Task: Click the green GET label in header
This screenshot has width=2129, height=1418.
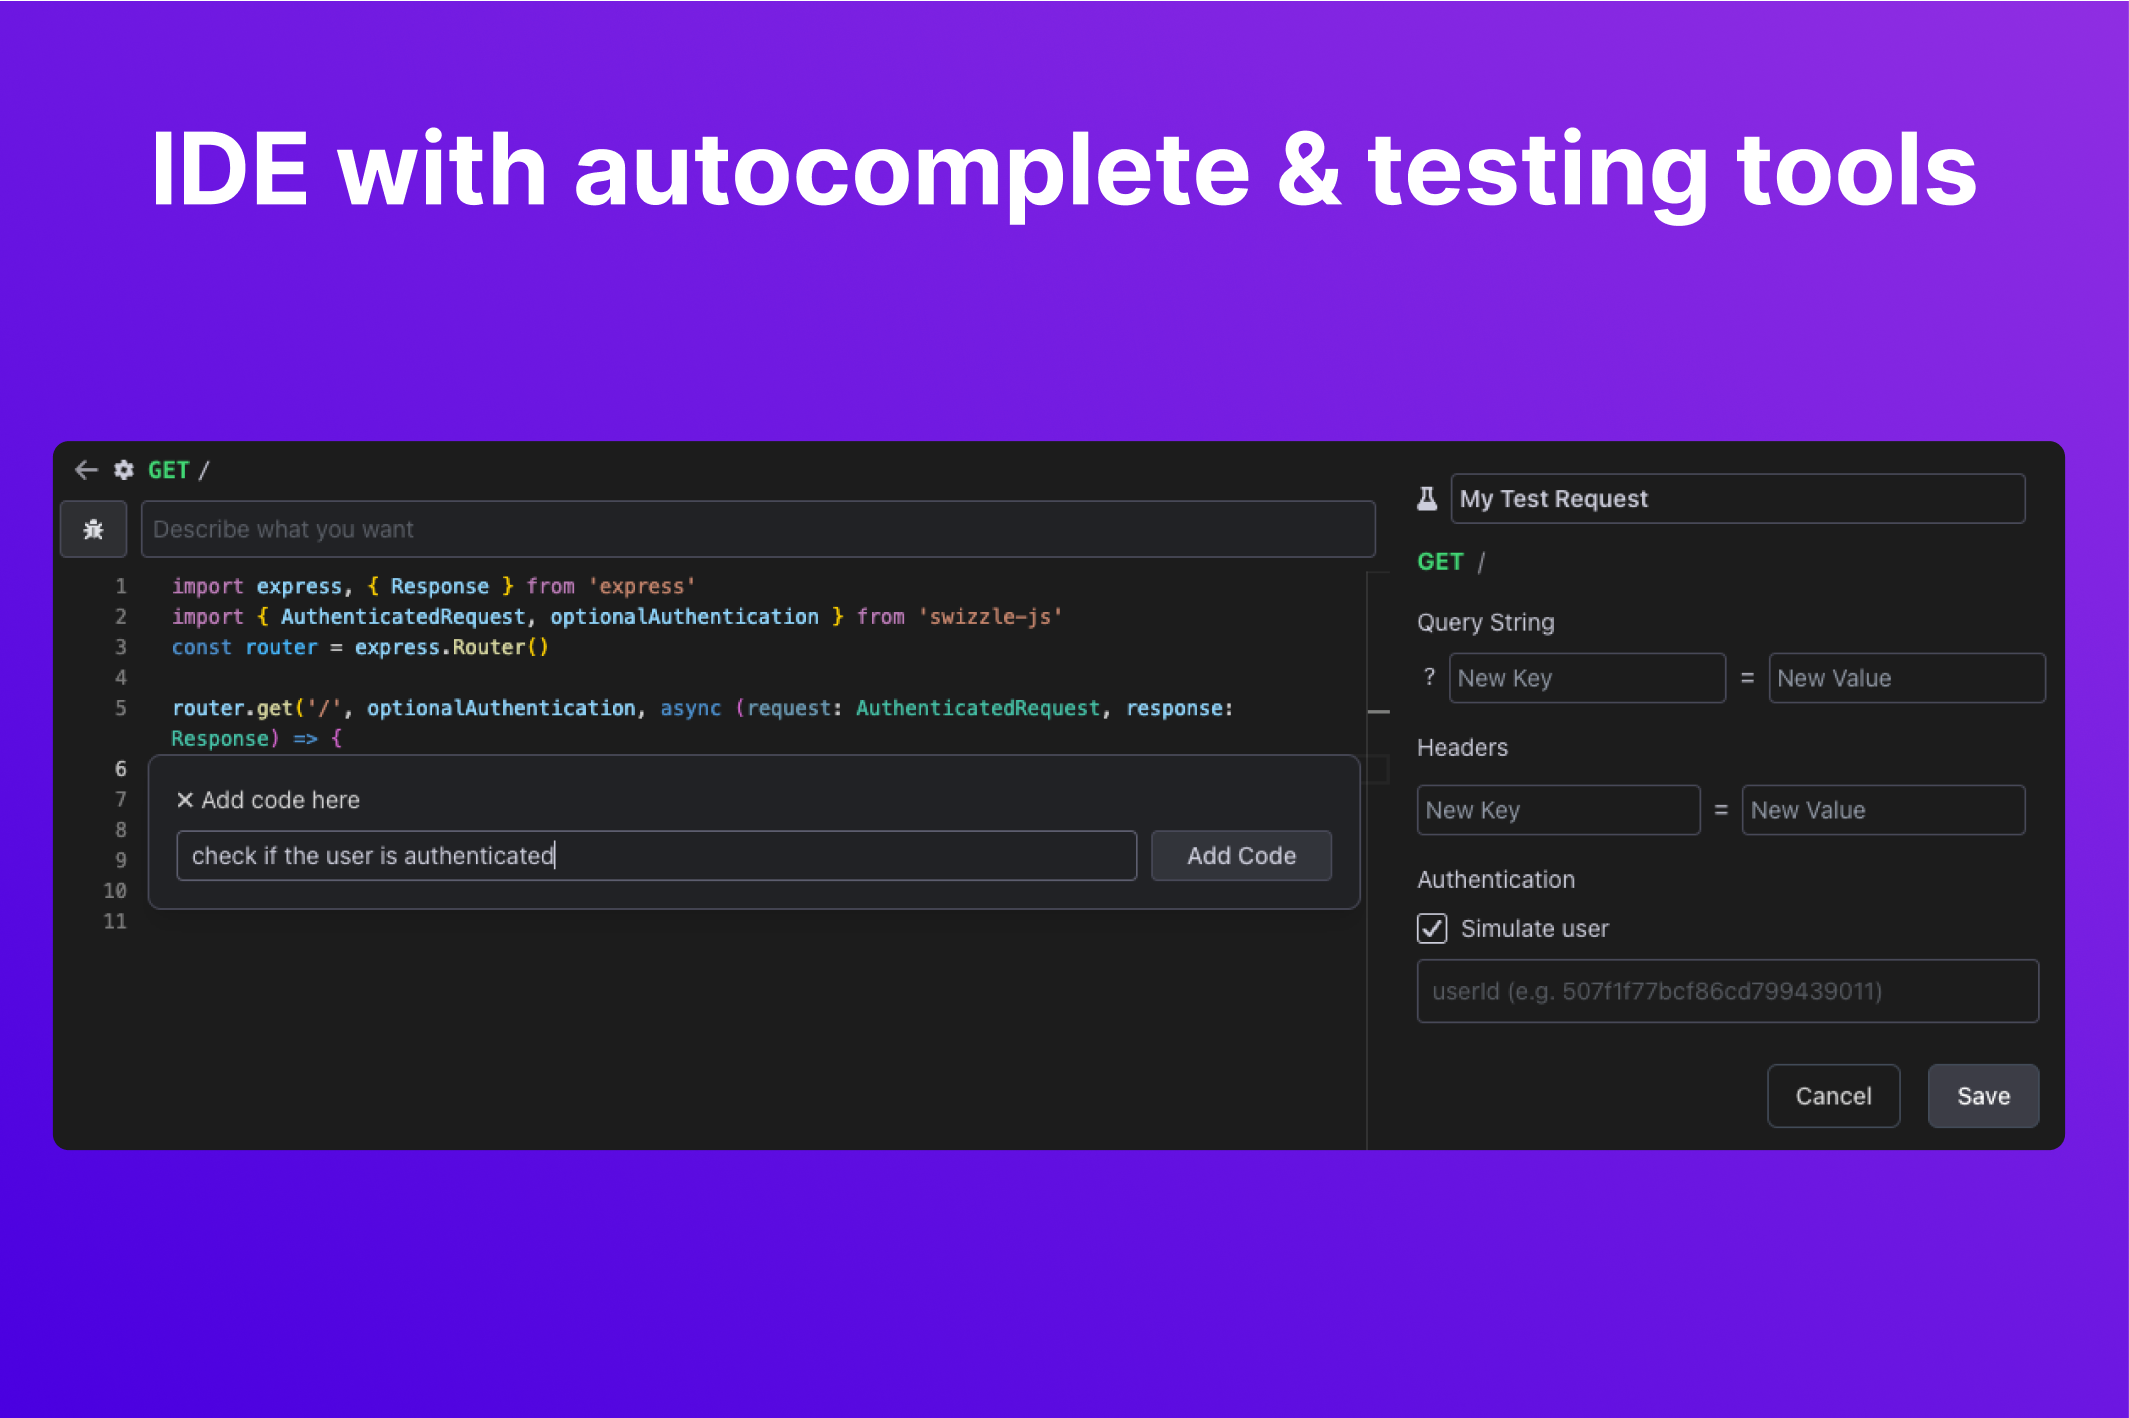Action: pos(168,470)
